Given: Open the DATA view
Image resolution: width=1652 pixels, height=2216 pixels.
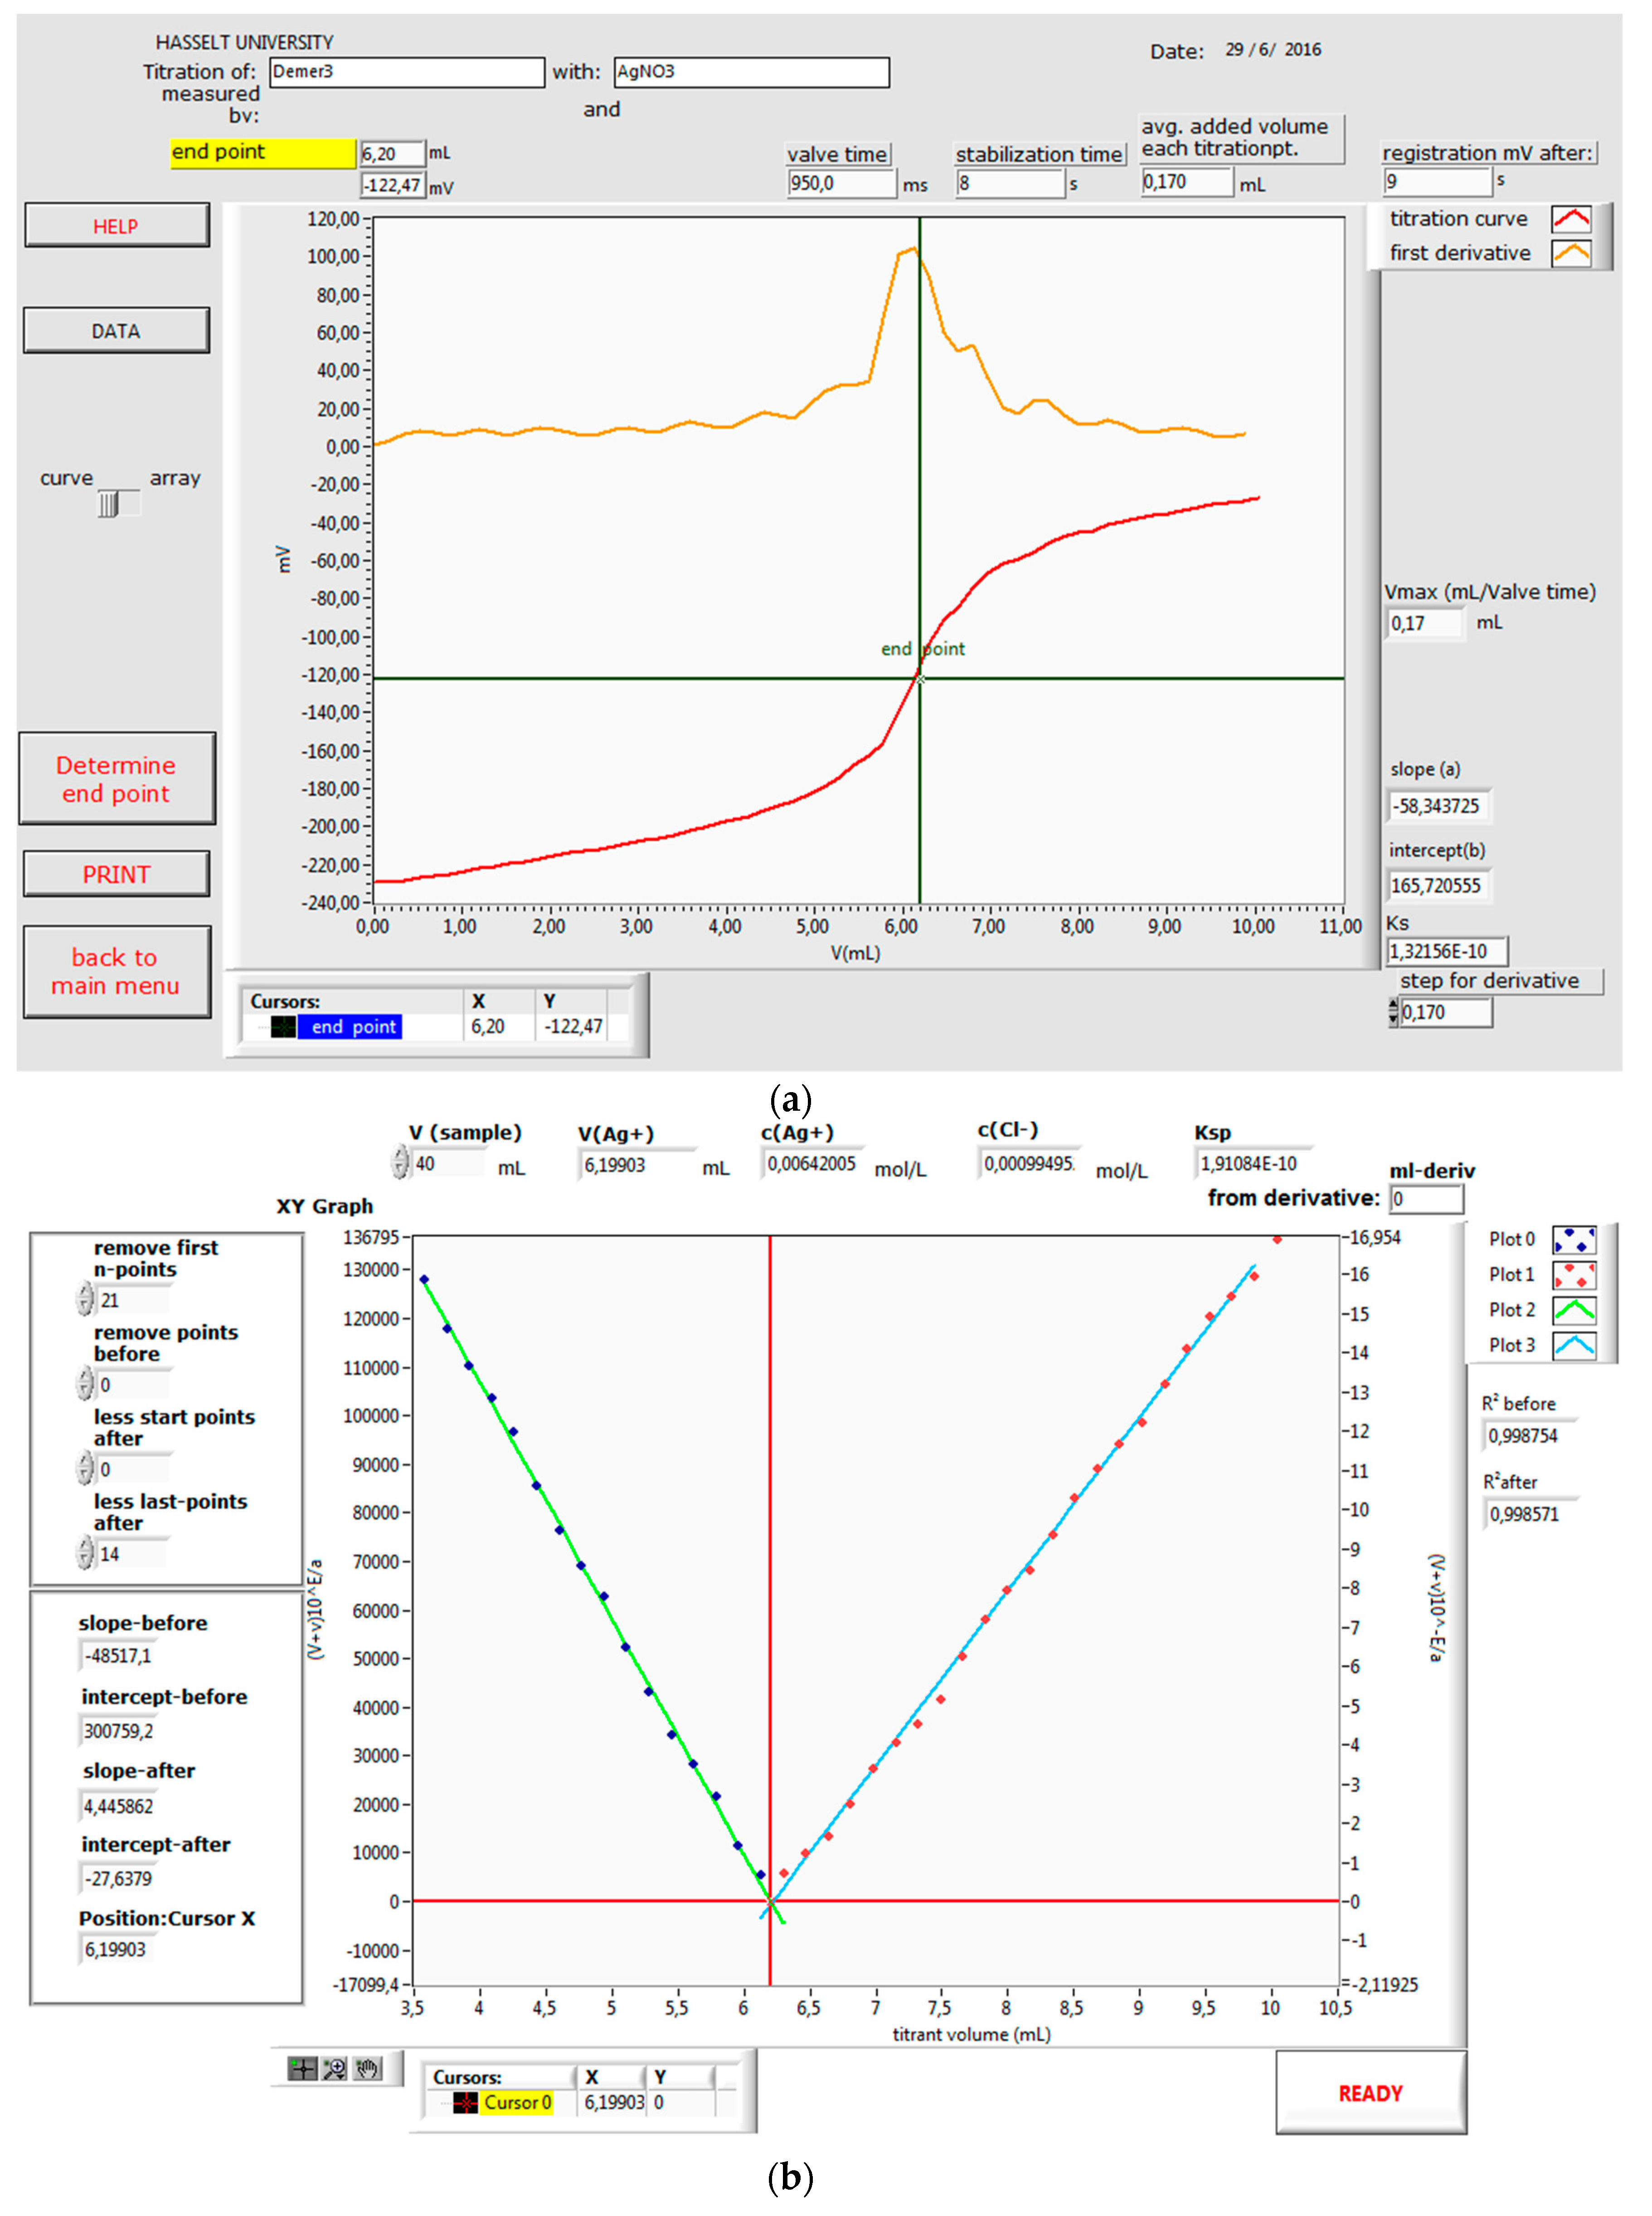Looking at the screenshot, I should coord(116,331).
